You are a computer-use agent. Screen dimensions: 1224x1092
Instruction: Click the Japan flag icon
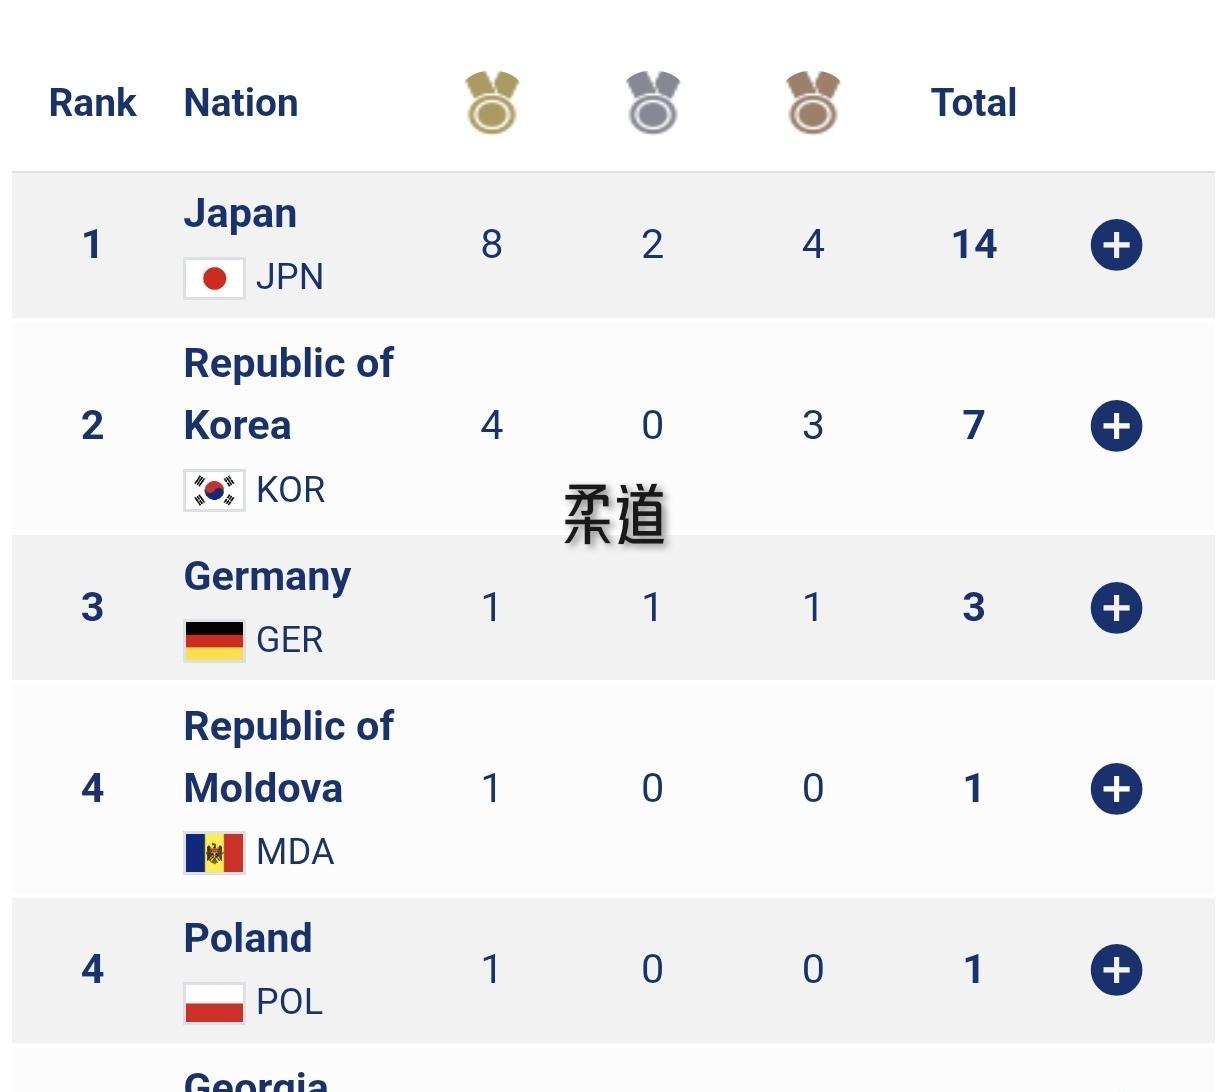click(214, 278)
